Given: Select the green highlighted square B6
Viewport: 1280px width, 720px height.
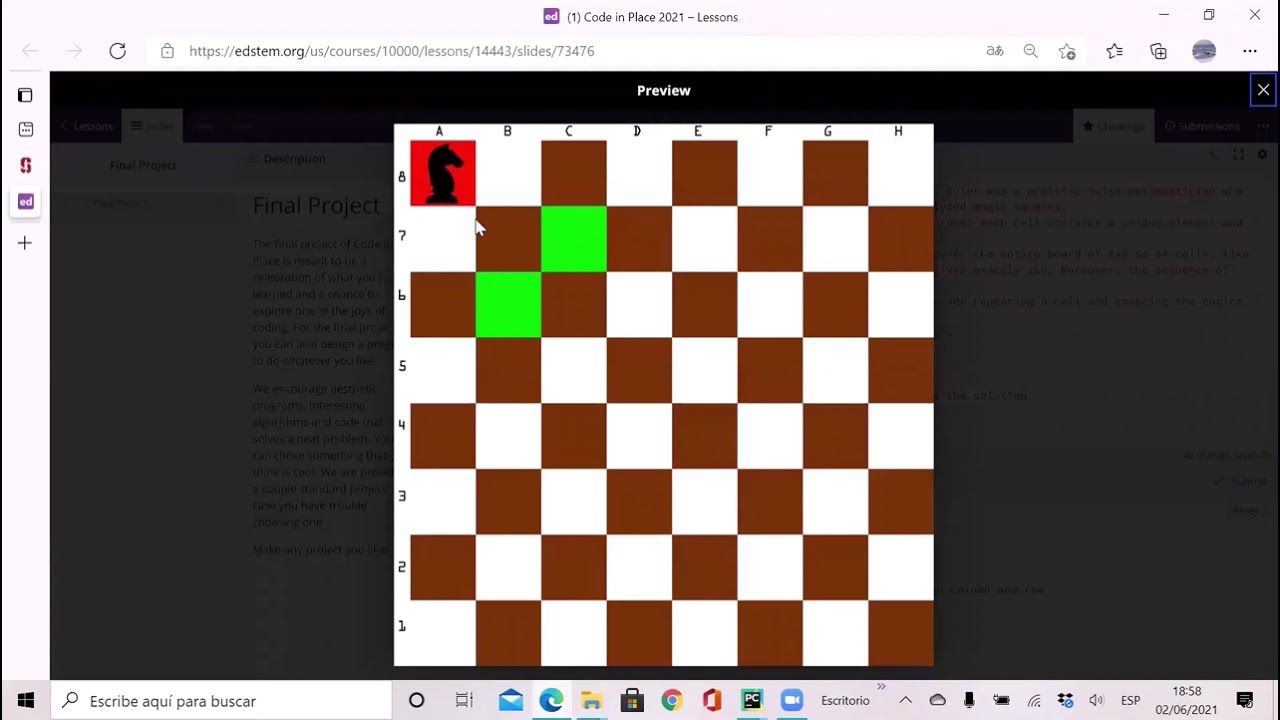Looking at the screenshot, I should point(508,305).
